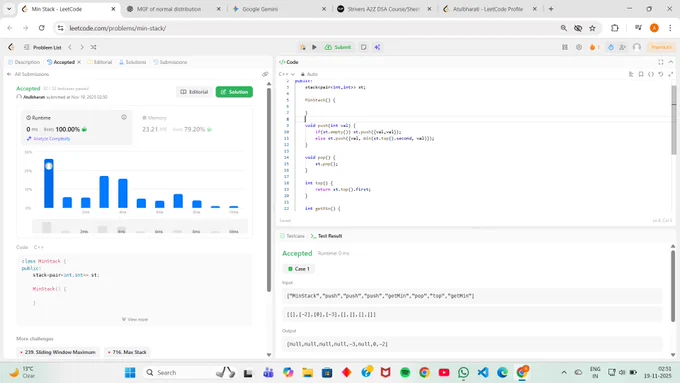The width and height of the screenshot is (680, 383).
Task: Open Windows Start menu
Action: [130, 372]
